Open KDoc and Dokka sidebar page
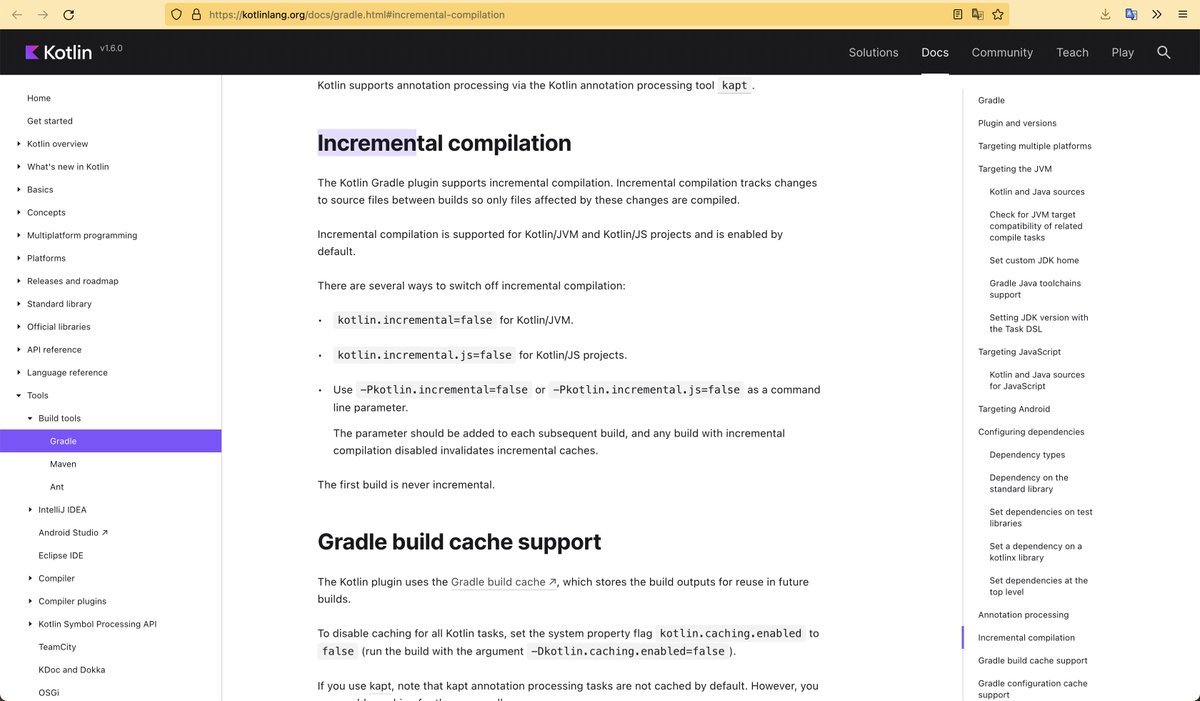Viewport: 1200px width, 701px height. (x=72, y=670)
